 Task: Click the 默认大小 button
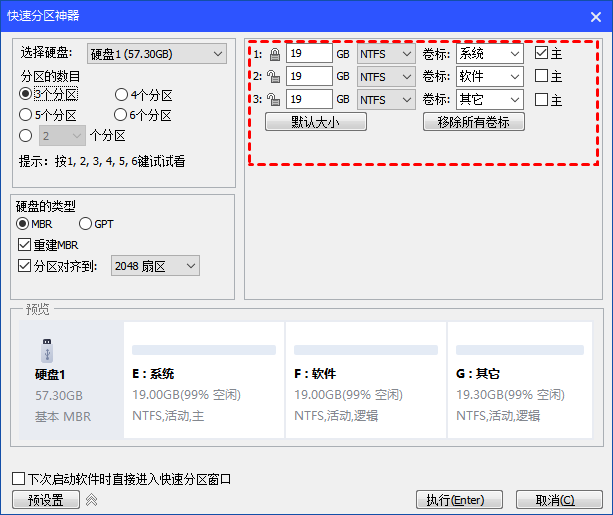point(315,122)
